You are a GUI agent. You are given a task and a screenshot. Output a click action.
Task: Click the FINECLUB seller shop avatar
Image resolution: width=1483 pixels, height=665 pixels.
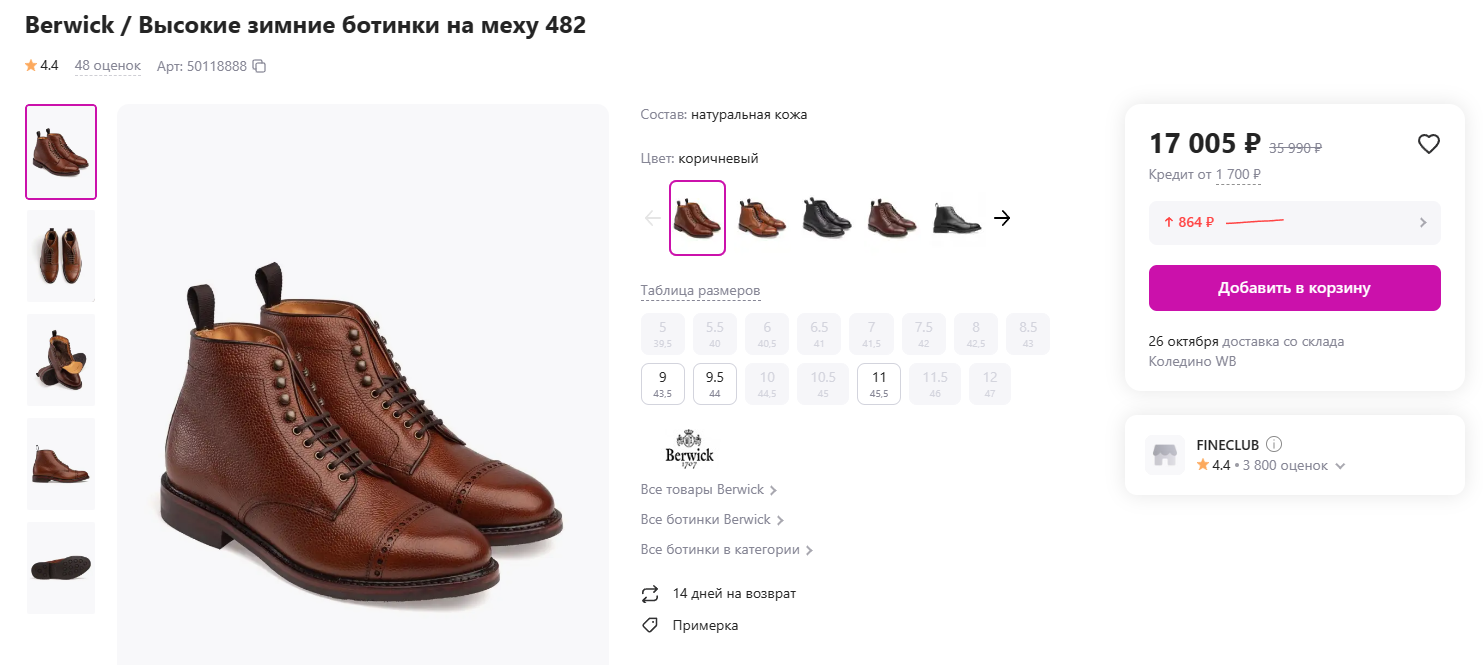1164,455
